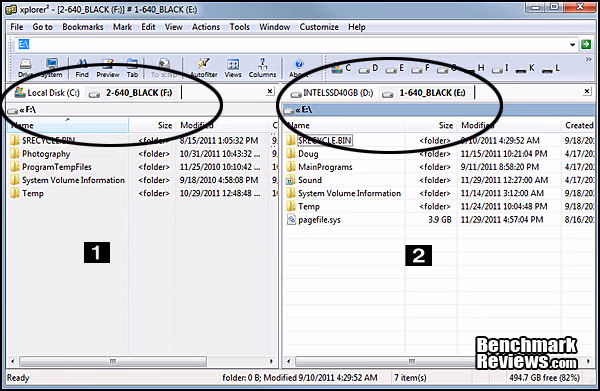The image size is (600, 391).
Task: Select the Photography folder icon
Action: [x=15, y=154]
